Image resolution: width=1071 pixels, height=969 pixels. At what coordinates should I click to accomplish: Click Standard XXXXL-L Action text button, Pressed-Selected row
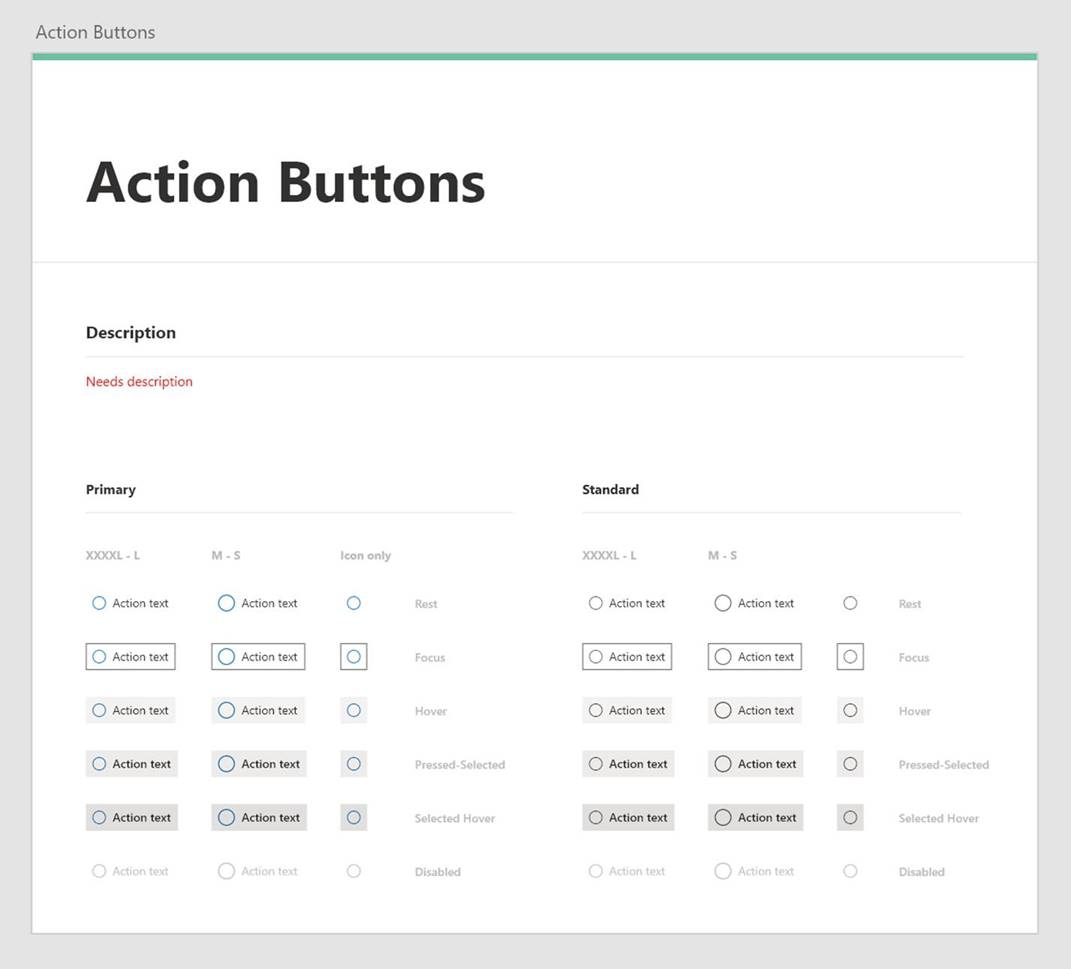point(628,763)
